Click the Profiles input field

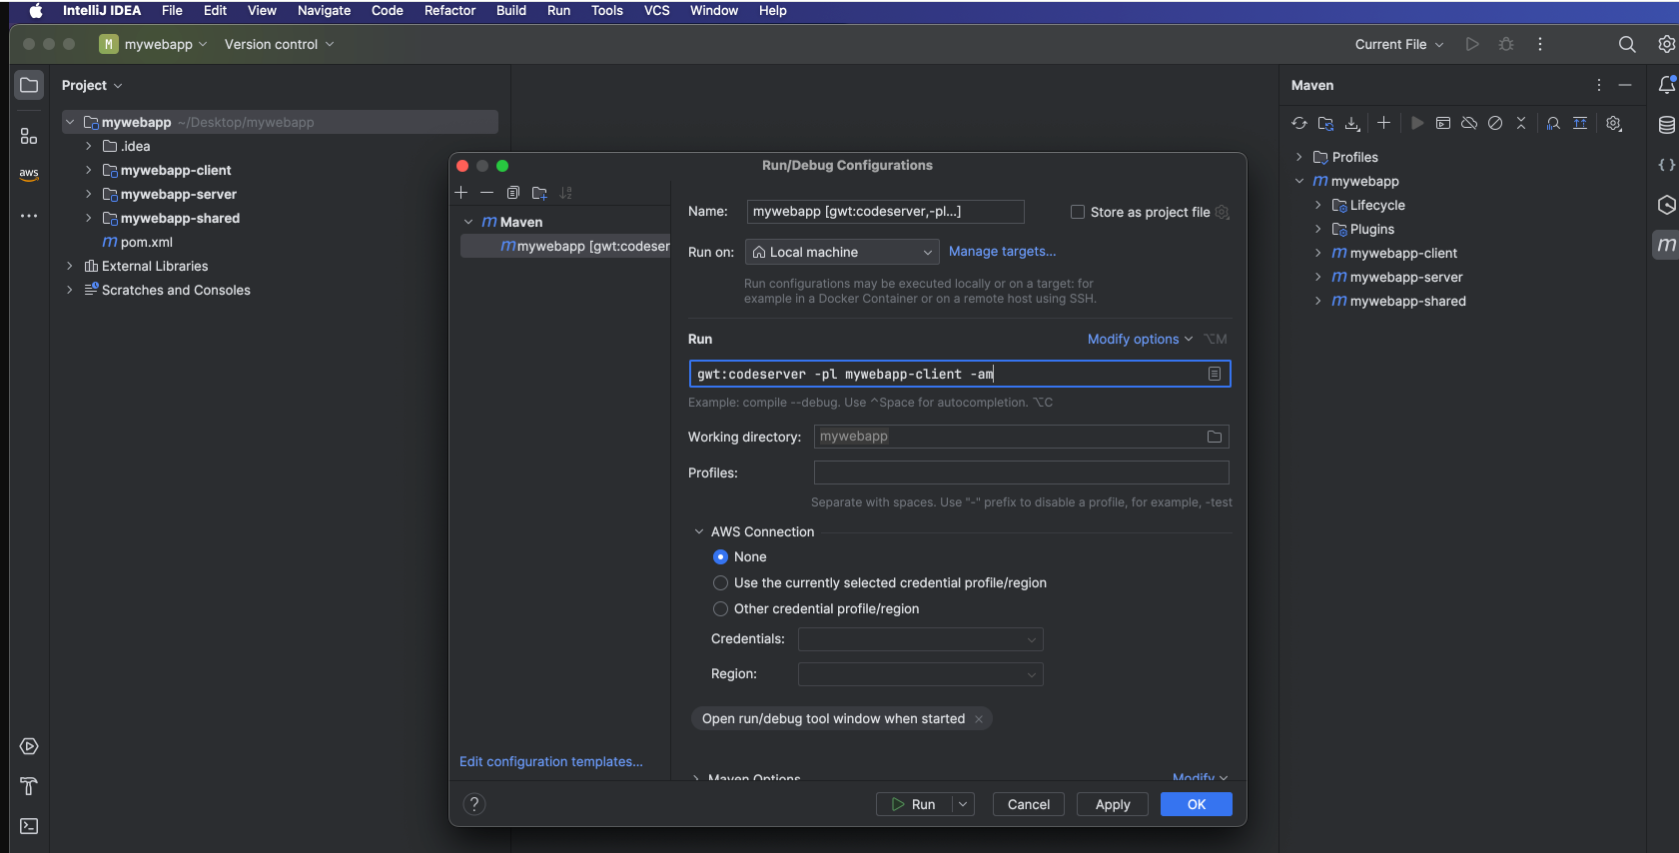click(x=1021, y=473)
